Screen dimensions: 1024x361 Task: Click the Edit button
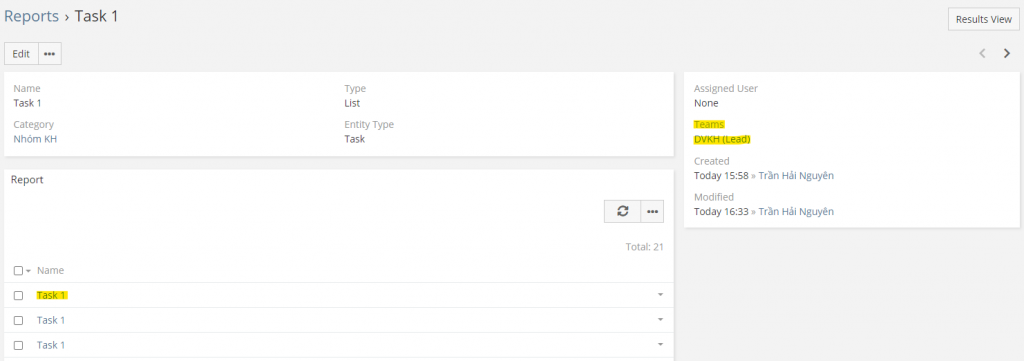click(21, 54)
